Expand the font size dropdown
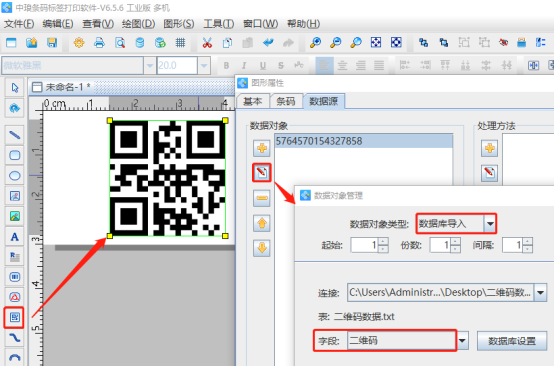 pos(204,66)
